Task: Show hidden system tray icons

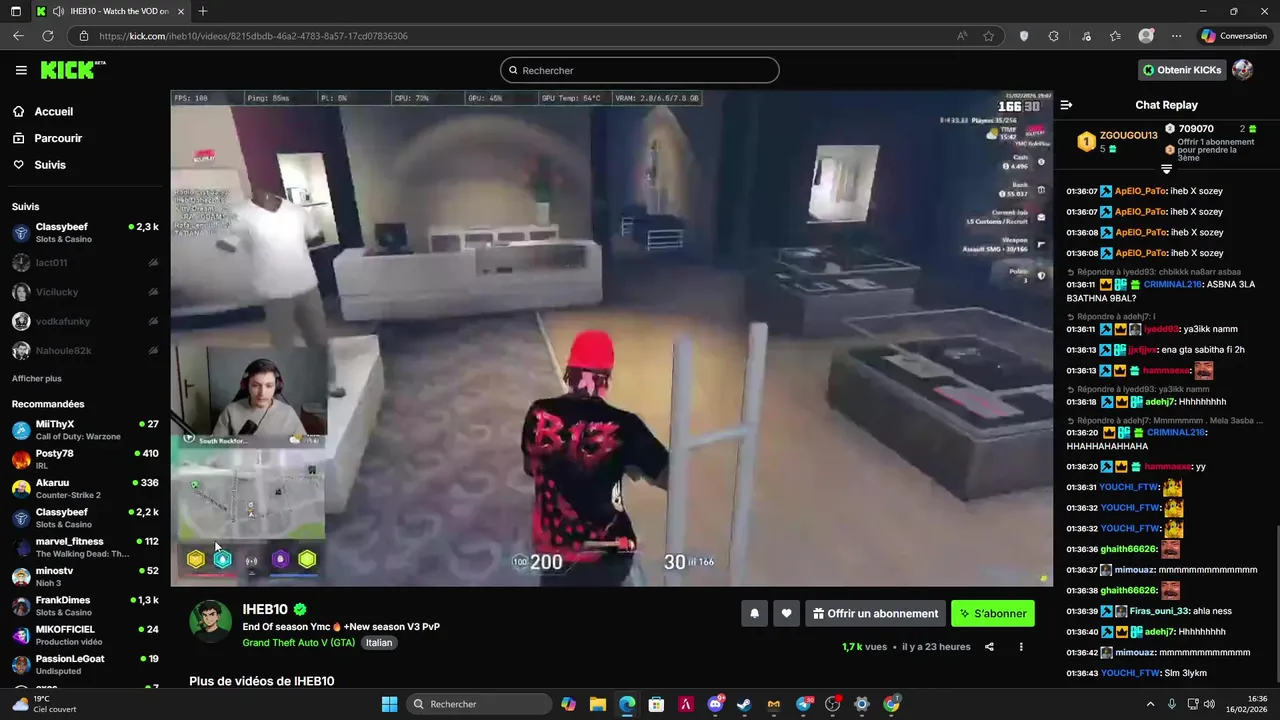Action: coord(1150,704)
